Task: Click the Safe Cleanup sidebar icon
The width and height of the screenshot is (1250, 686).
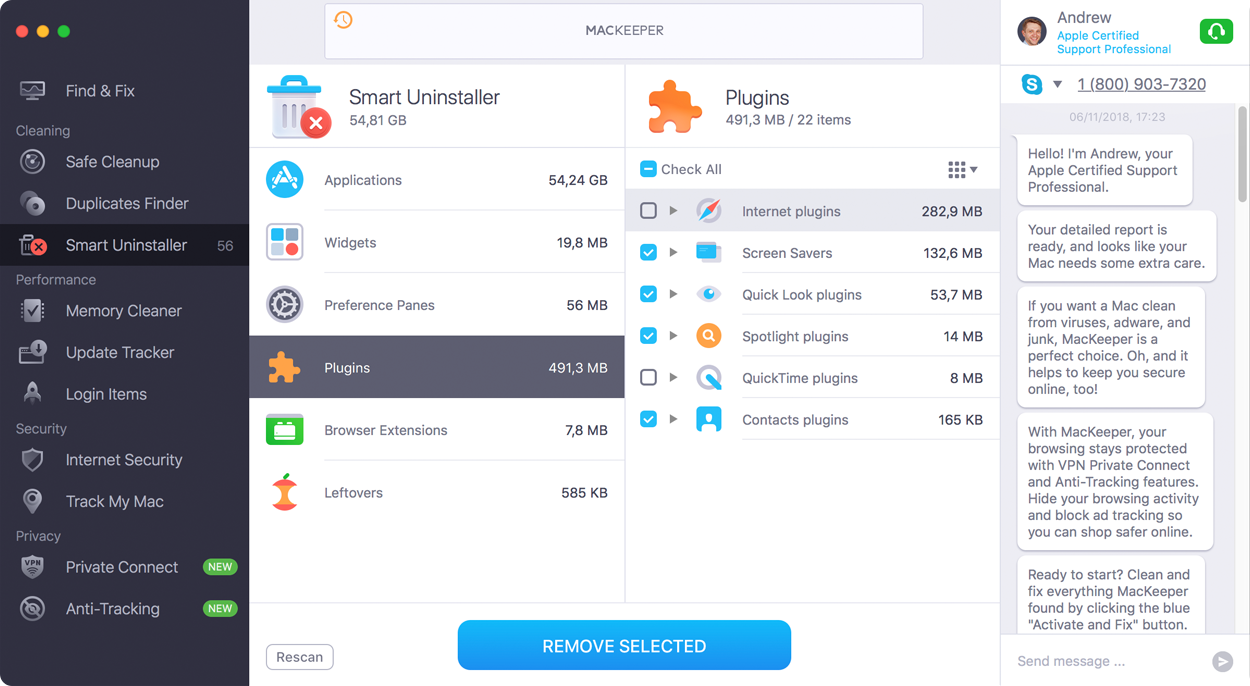Action: [x=33, y=162]
